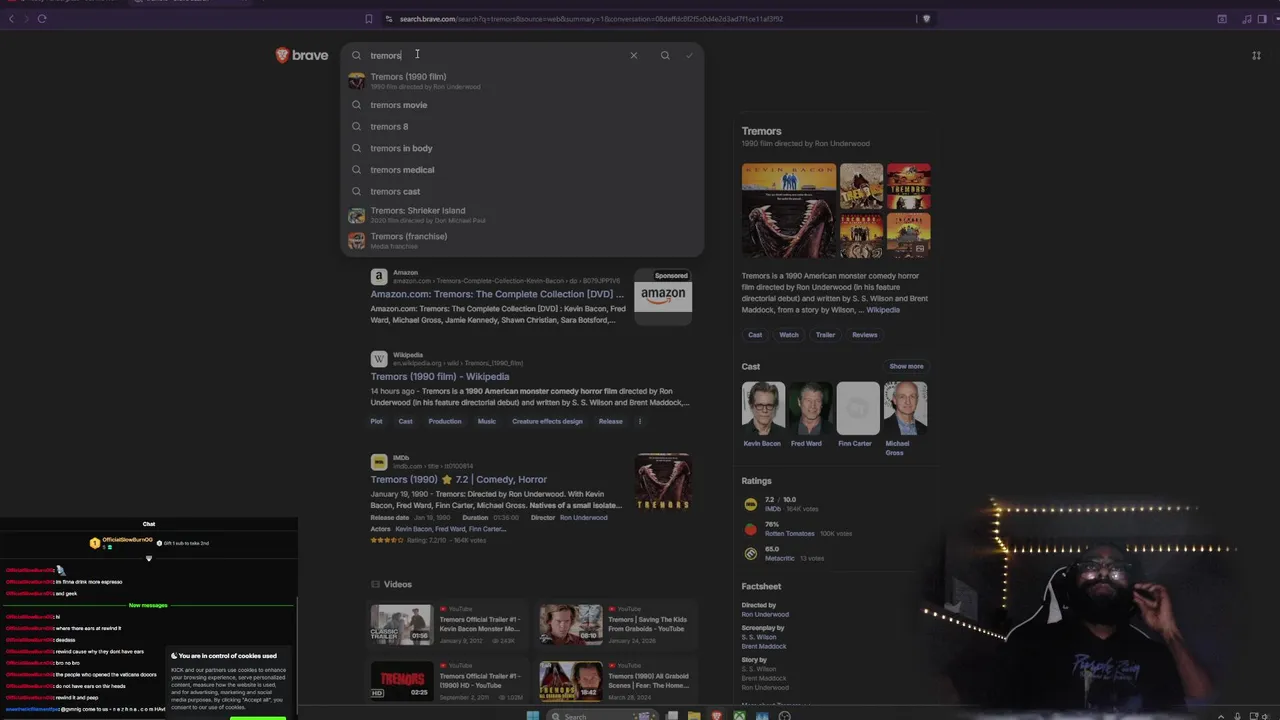1280x720 pixels.
Task: Clear the search box with the X icon
Action: 633,55
